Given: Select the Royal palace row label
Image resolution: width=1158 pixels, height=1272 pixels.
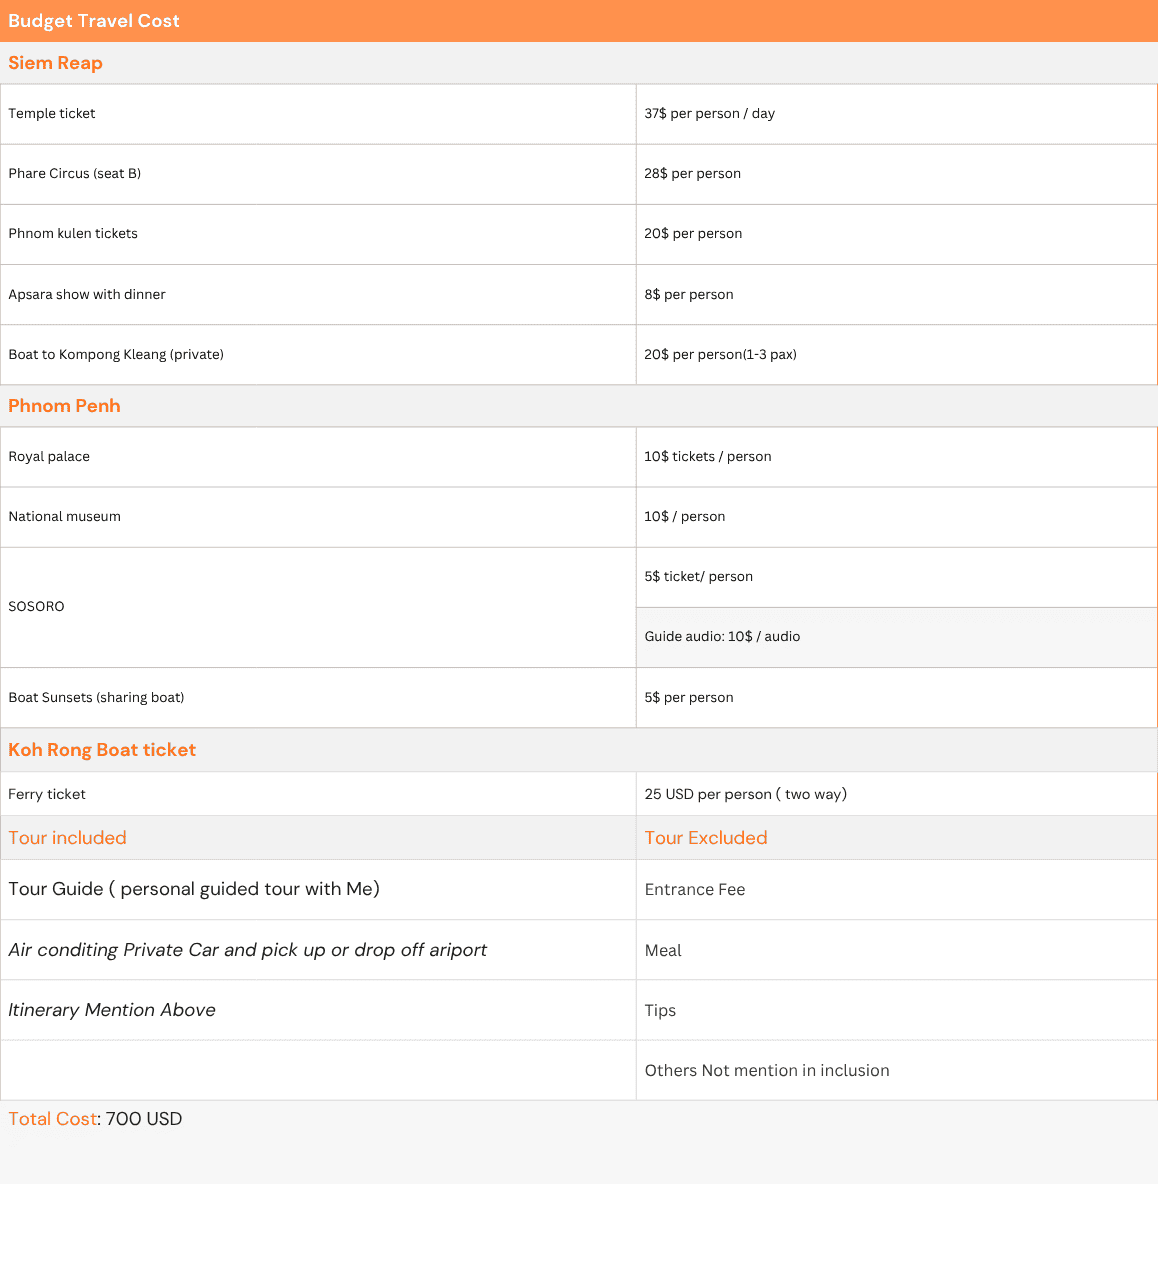Looking at the screenshot, I should click(x=49, y=457).
